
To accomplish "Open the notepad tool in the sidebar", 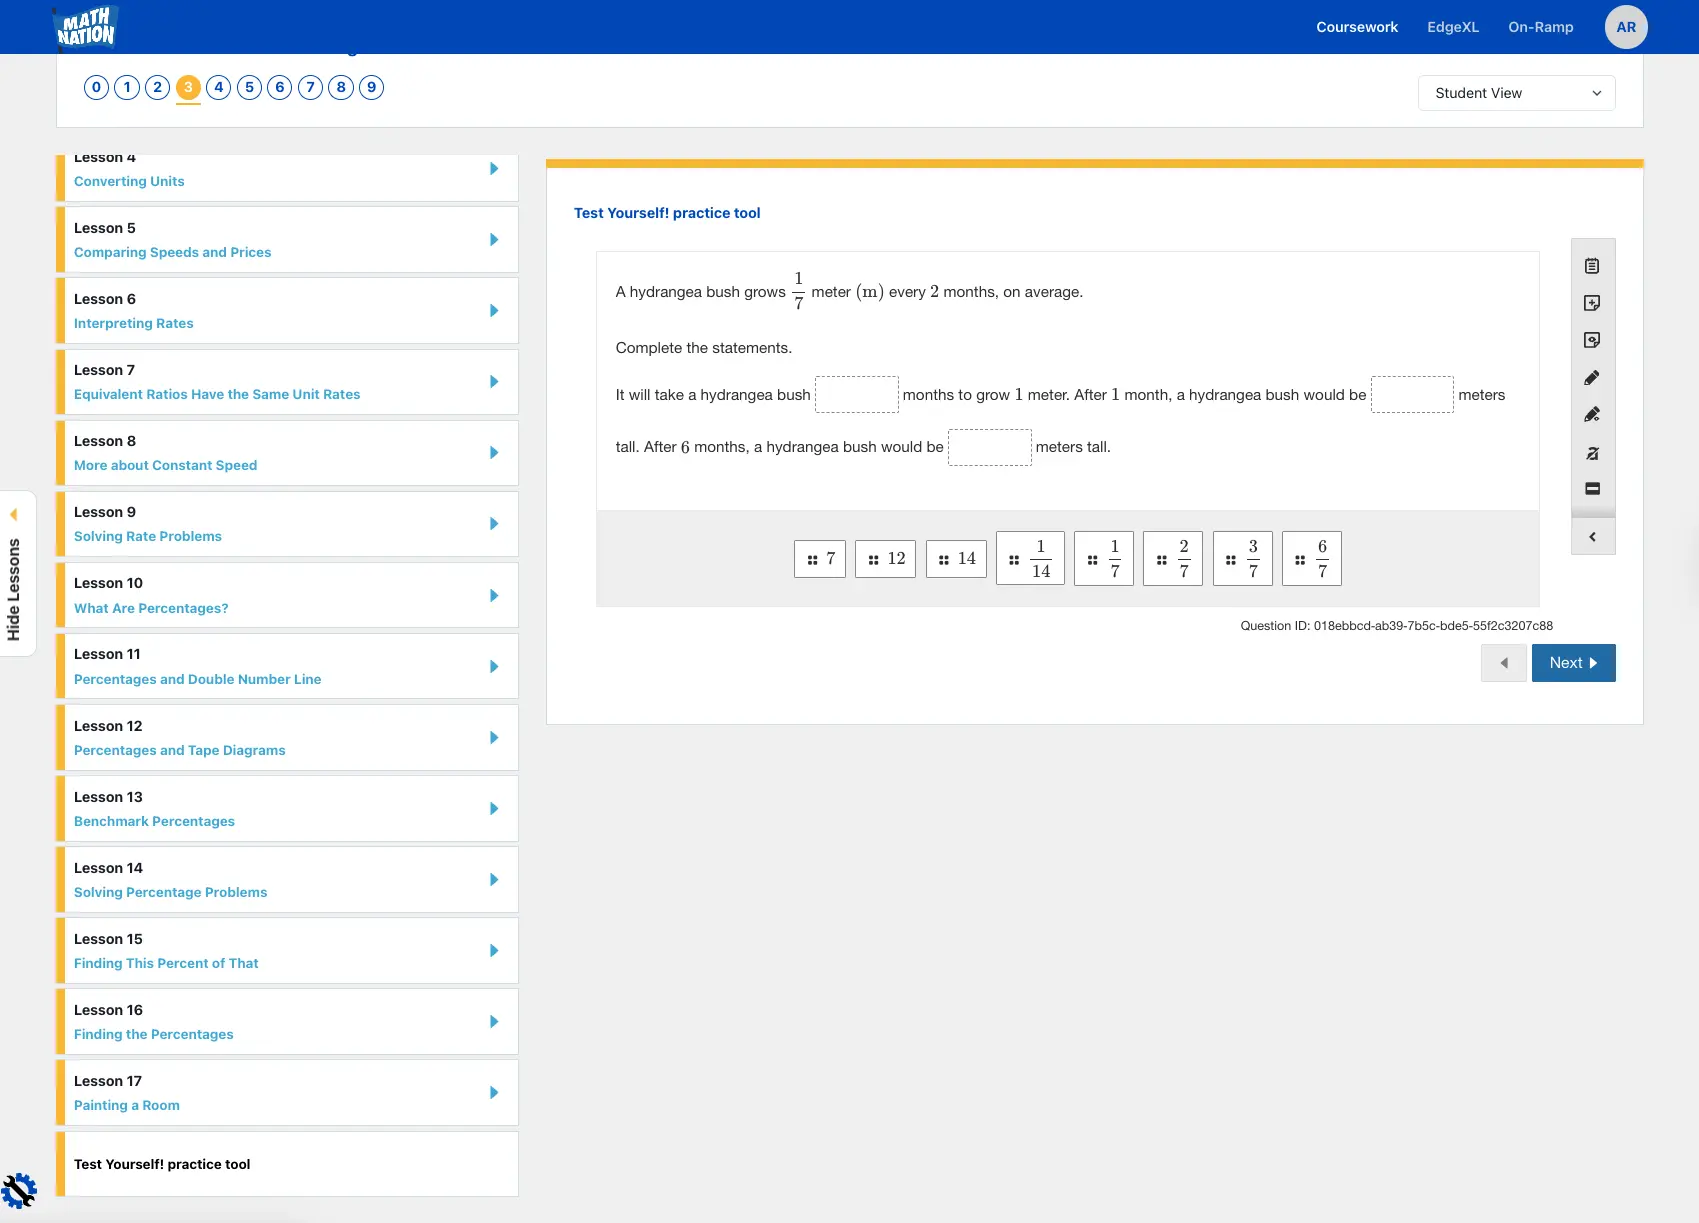I will coord(1592,266).
